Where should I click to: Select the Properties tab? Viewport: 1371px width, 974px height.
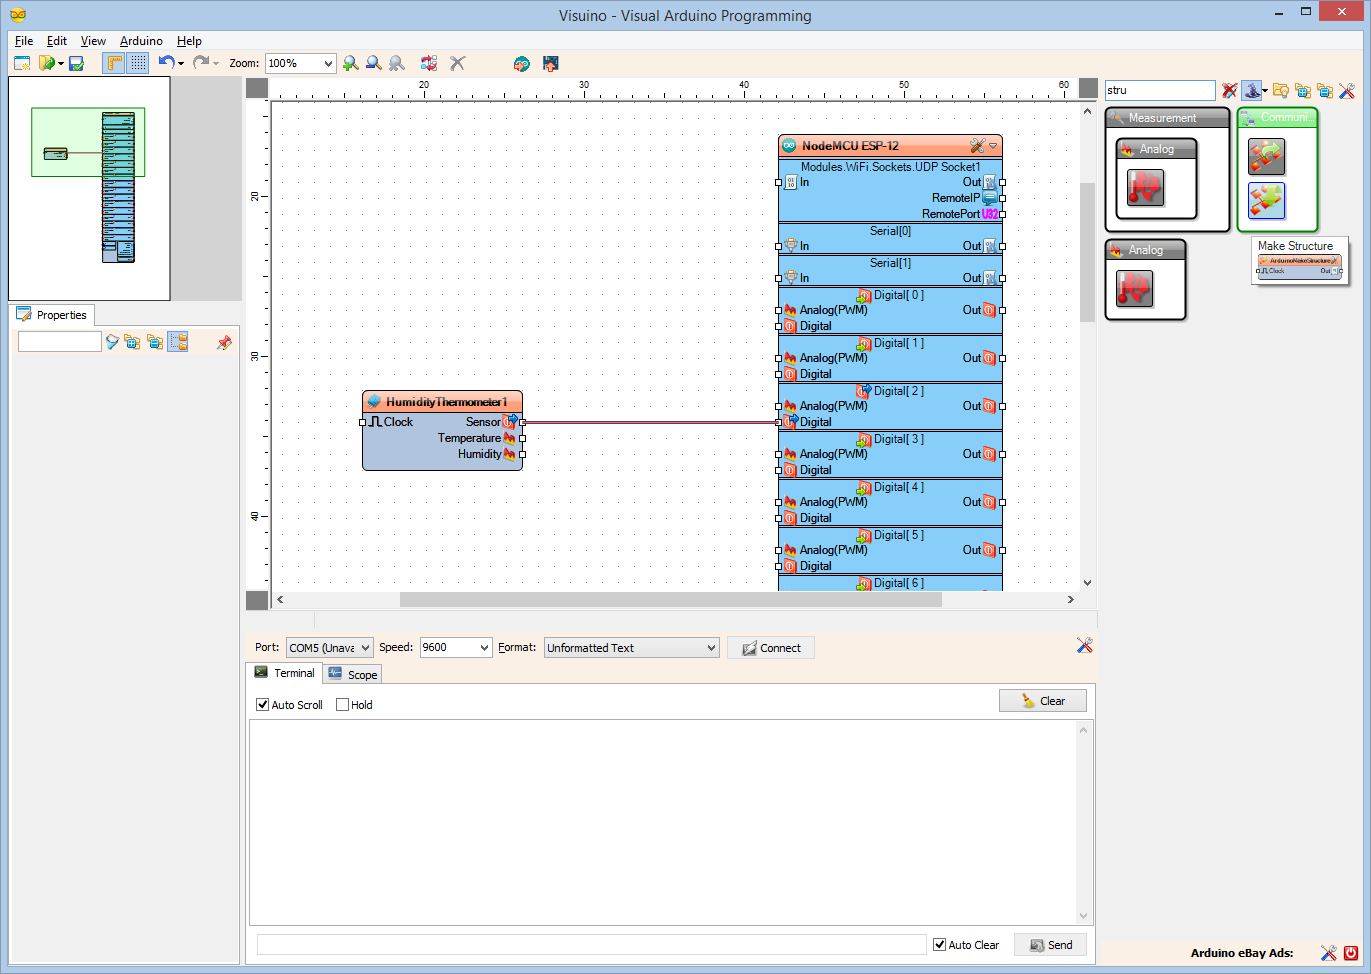[52, 315]
